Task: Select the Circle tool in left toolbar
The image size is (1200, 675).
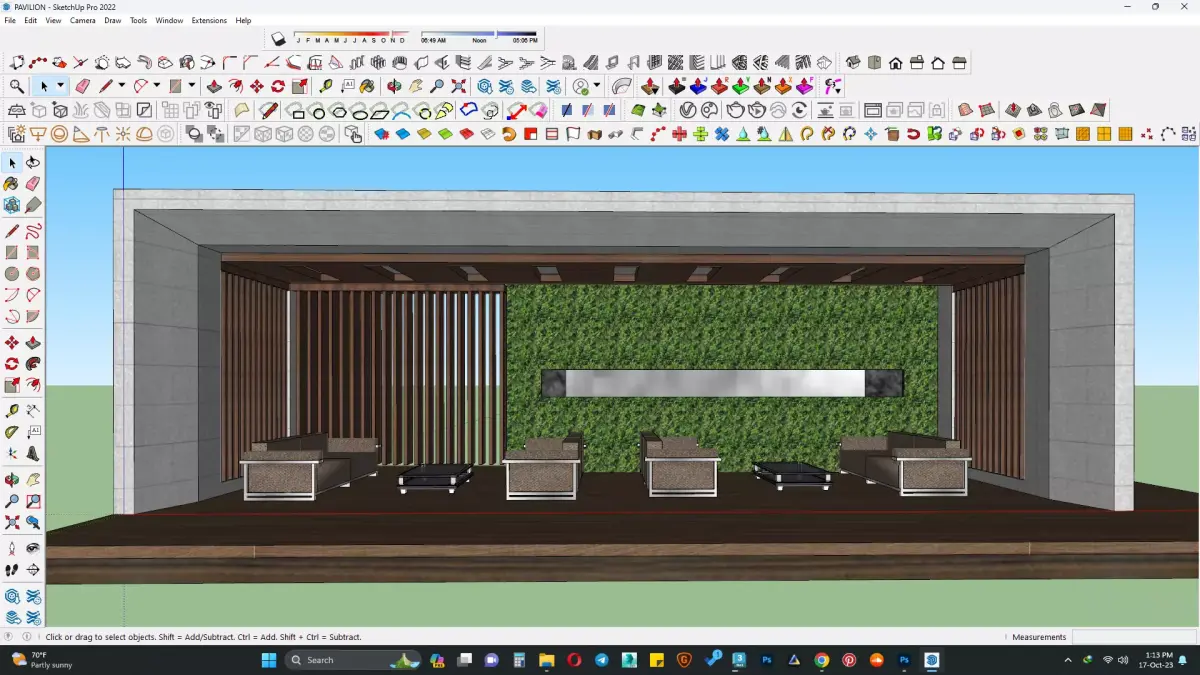Action: (x=12, y=274)
